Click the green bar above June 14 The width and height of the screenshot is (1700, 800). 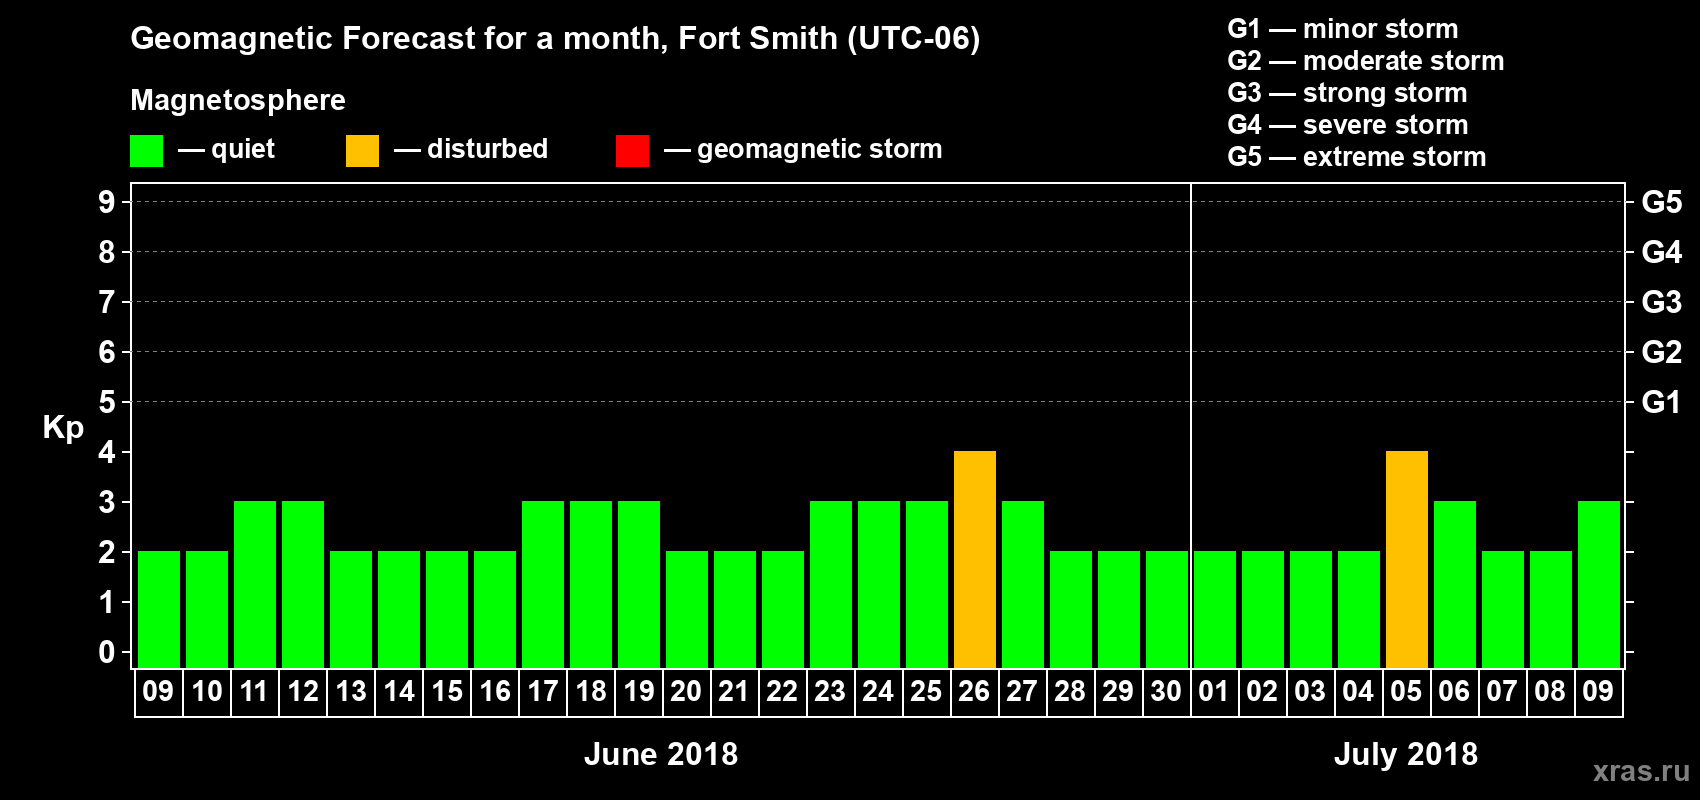pyautogui.click(x=399, y=609)
